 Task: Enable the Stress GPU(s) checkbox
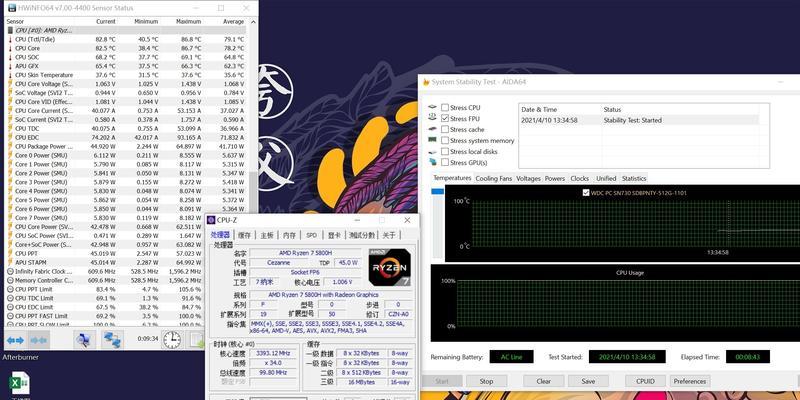445,162
